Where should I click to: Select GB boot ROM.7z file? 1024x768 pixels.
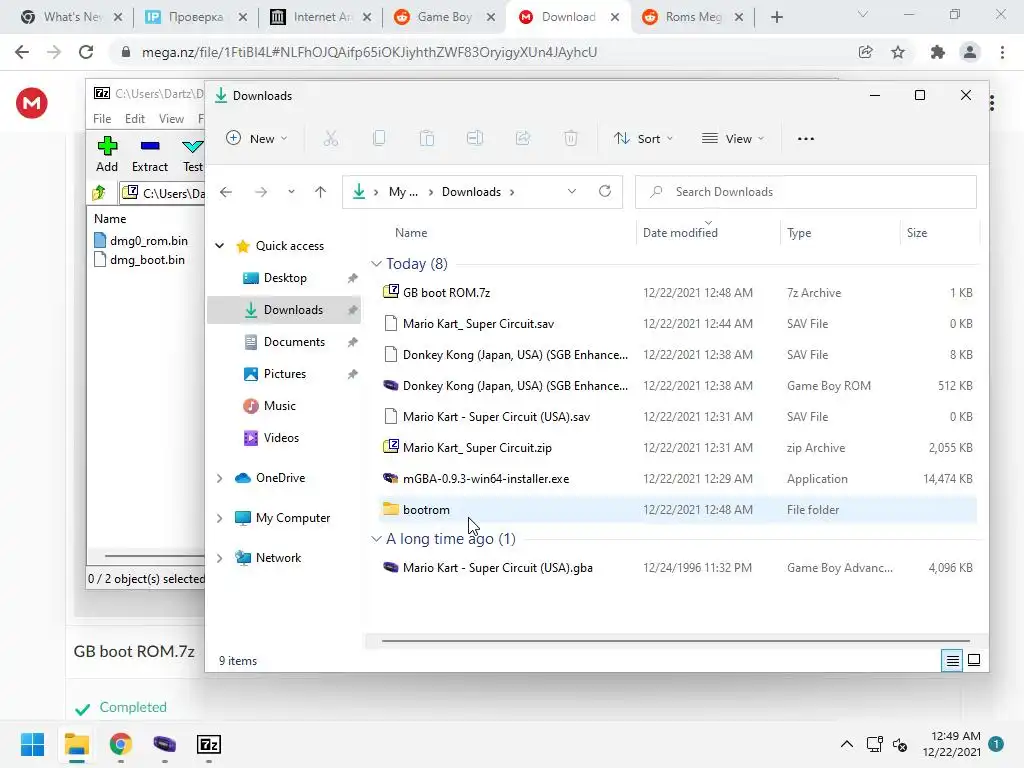(678, 293)
